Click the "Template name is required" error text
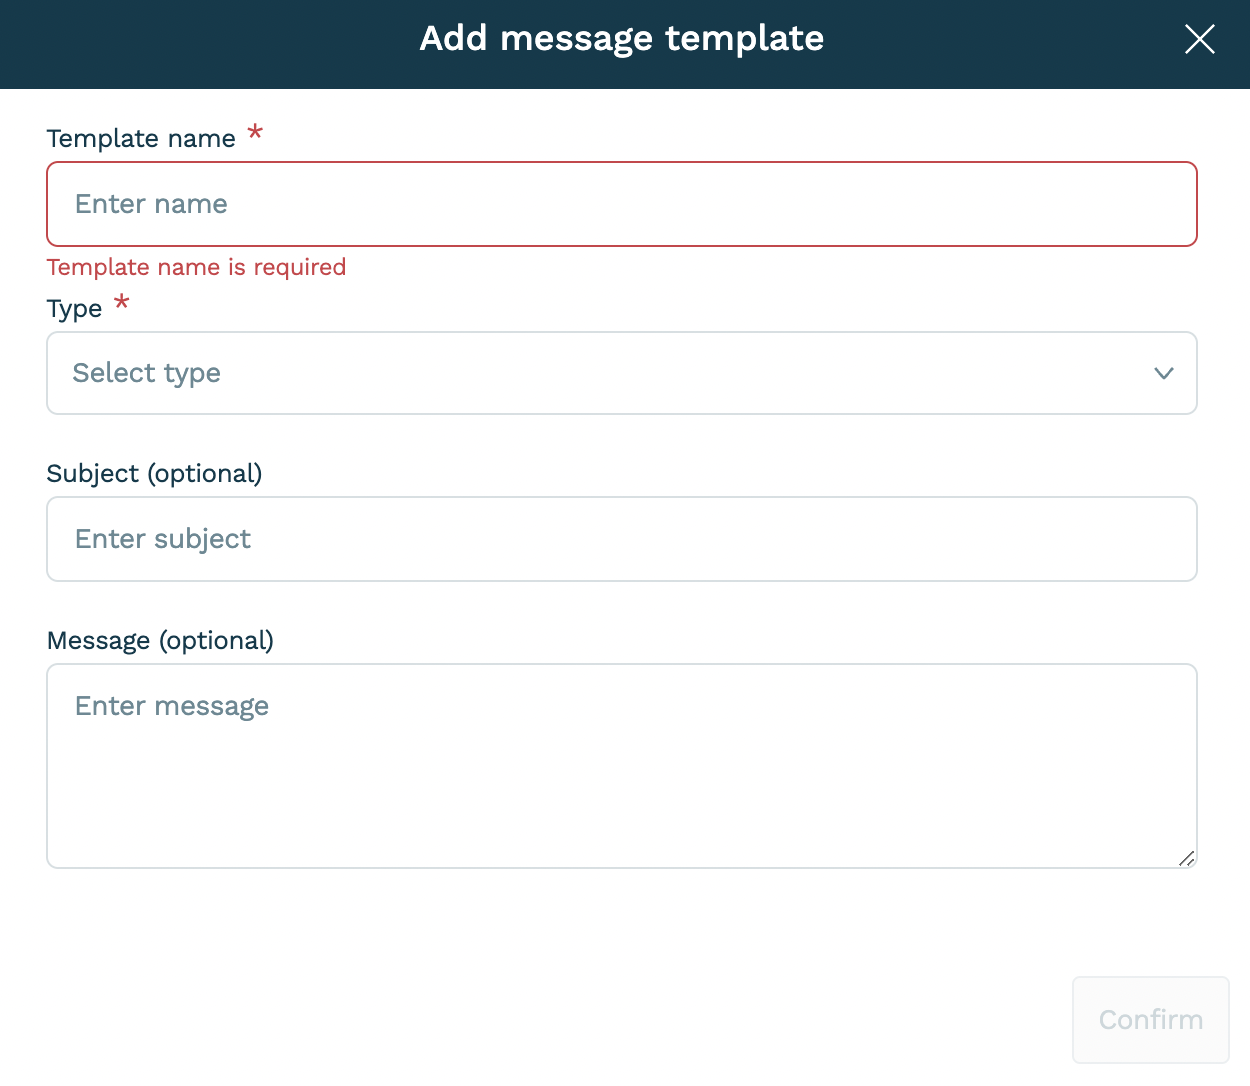1250x1086 pixels. click(196, 267)
